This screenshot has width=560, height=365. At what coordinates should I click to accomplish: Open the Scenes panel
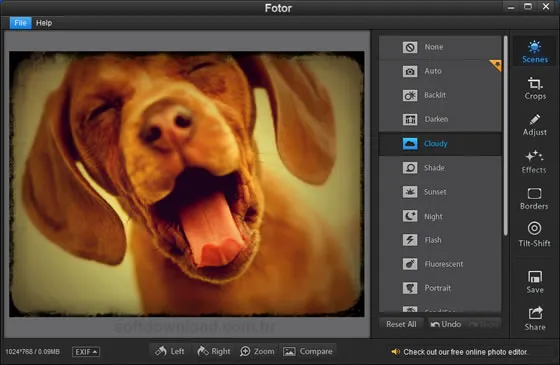[x=535, y=52]
